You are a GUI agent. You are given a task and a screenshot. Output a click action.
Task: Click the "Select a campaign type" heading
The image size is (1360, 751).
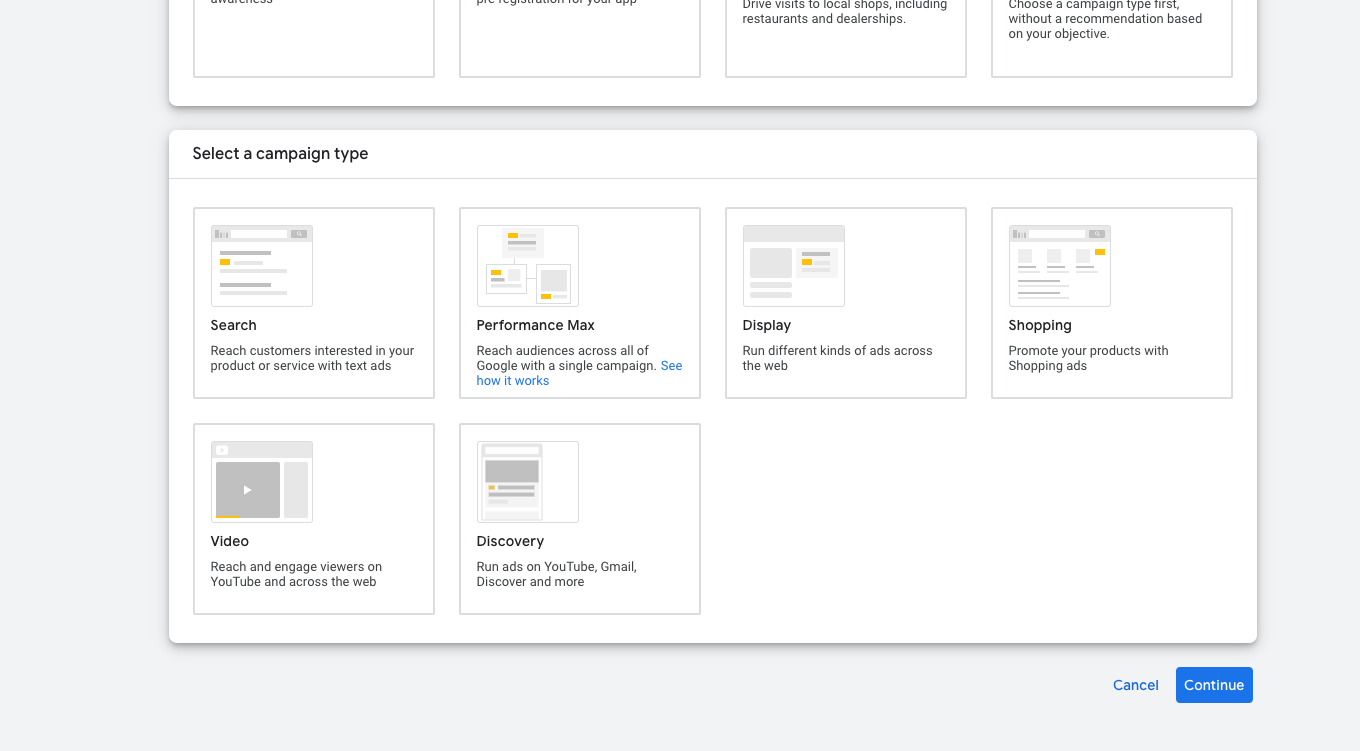pyautogui.click(x=281, y=154)
